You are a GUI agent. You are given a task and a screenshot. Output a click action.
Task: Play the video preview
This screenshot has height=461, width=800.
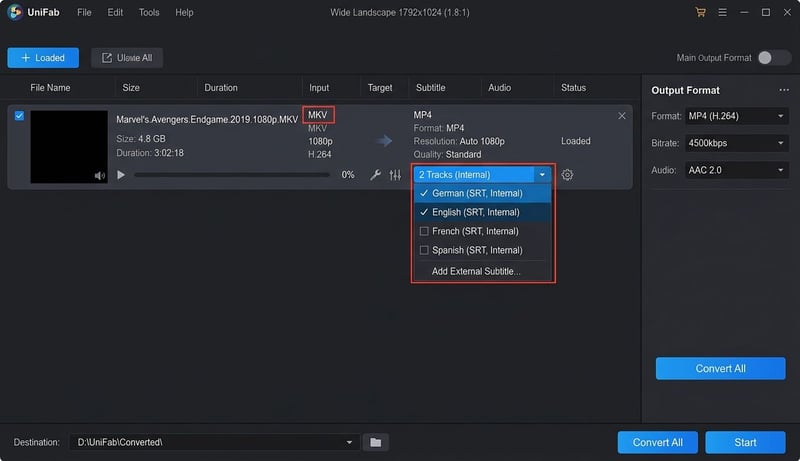coord(121,174)
